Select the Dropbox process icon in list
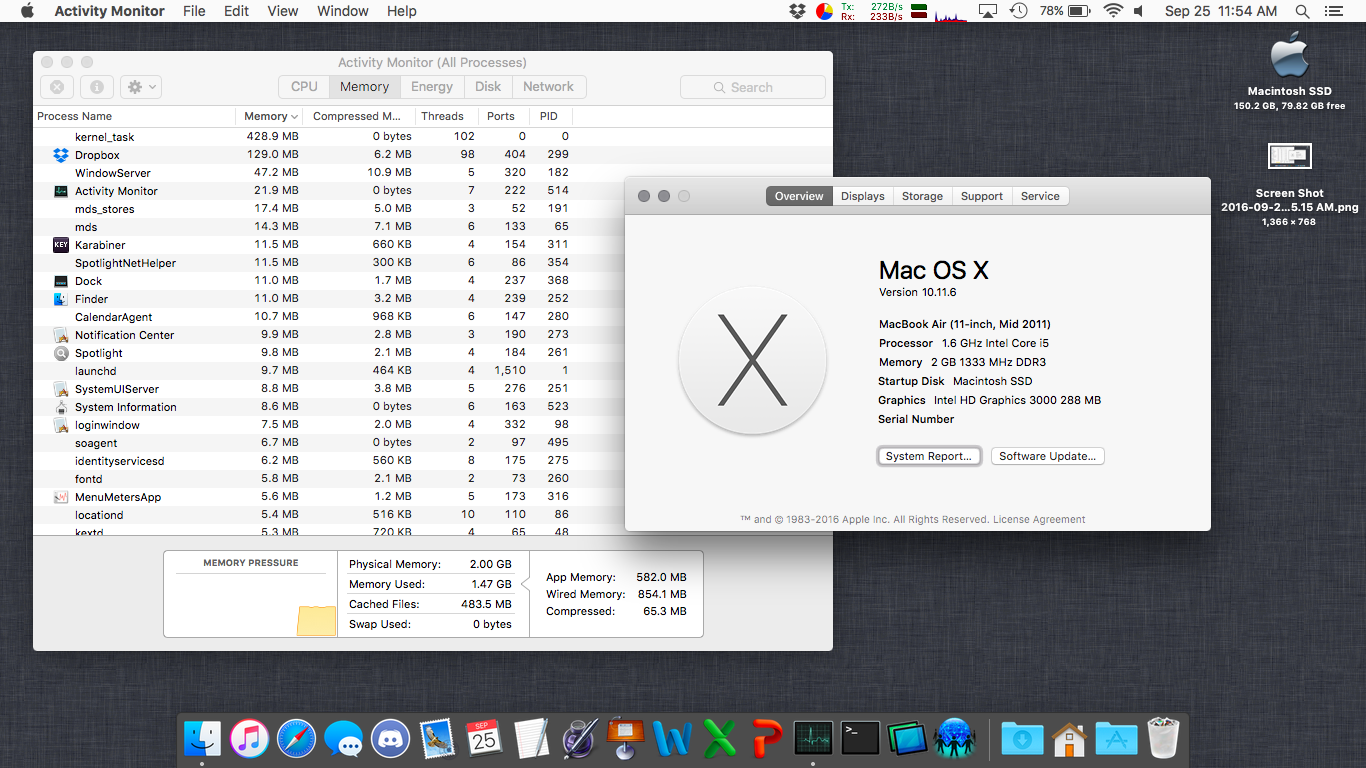The width and height of the screenshot is (1366, 768). (60, 155)
